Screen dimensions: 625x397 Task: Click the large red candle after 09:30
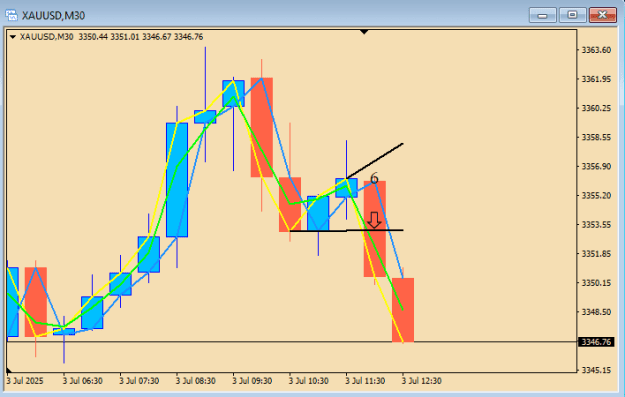coord(261,127)
